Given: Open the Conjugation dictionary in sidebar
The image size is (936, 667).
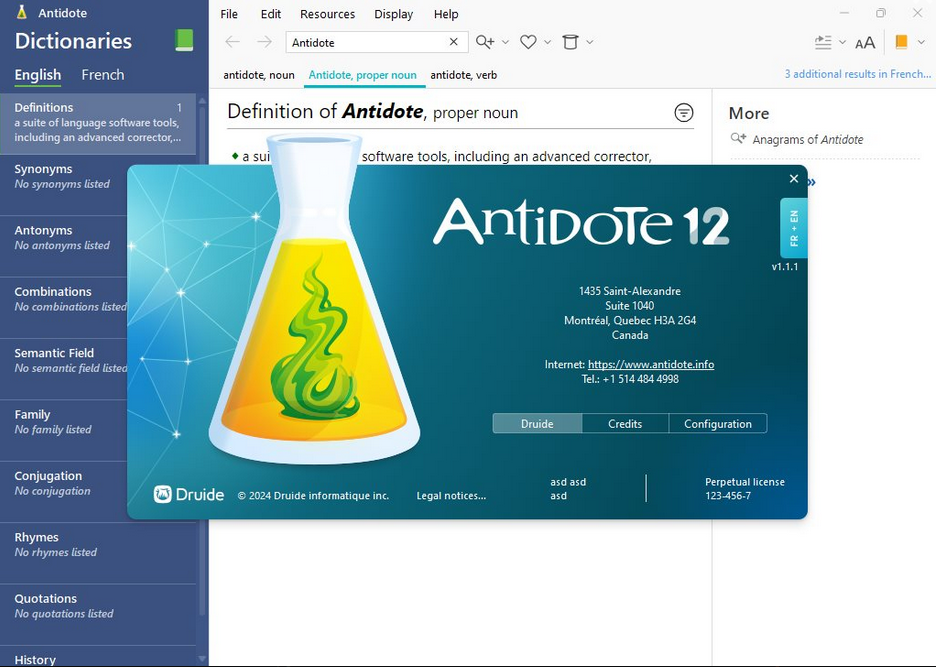Looking at the screenshot, I should click(x=64, y=492).
